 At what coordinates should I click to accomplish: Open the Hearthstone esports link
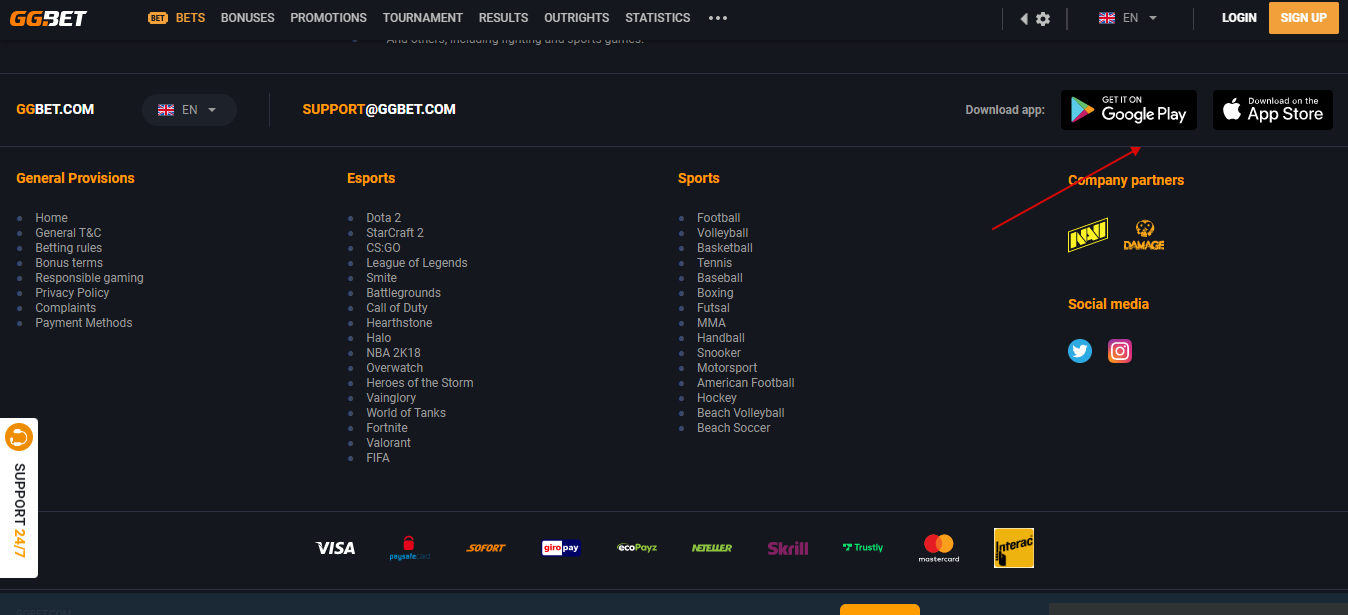pyautogui.click(x=400, y=323)
